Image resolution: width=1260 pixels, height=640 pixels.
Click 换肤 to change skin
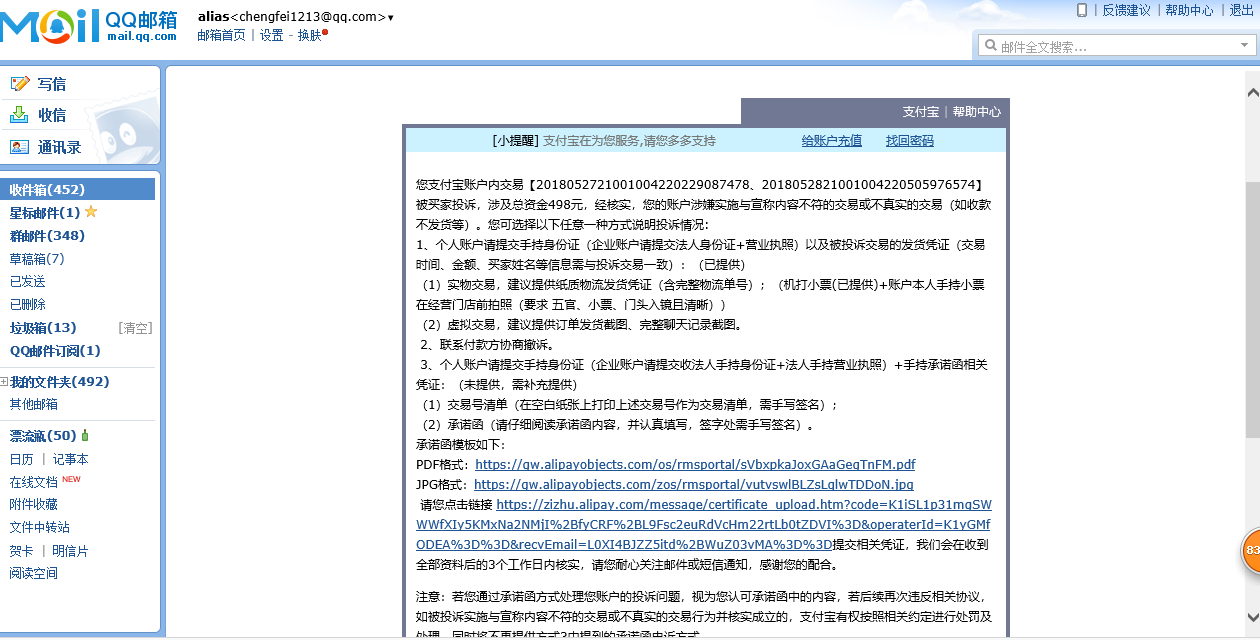pos(310,35)
